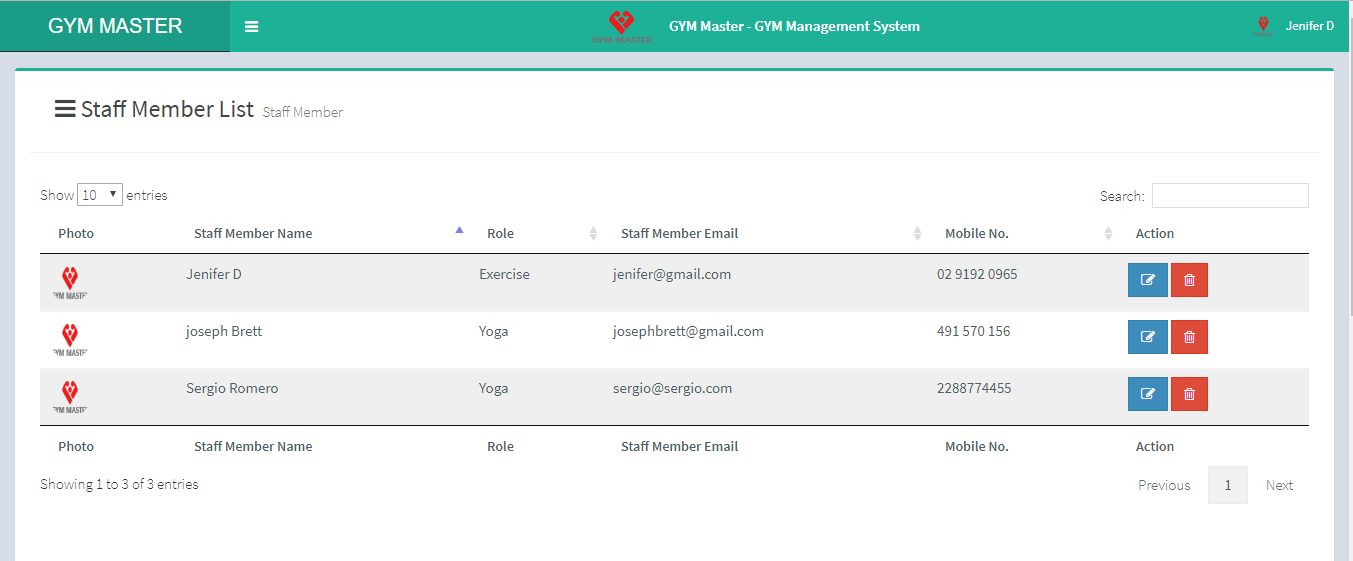
Task: Click the user avatar icon beside Jenifer D
Action: pyautogui.click(x=1263, y=26)
